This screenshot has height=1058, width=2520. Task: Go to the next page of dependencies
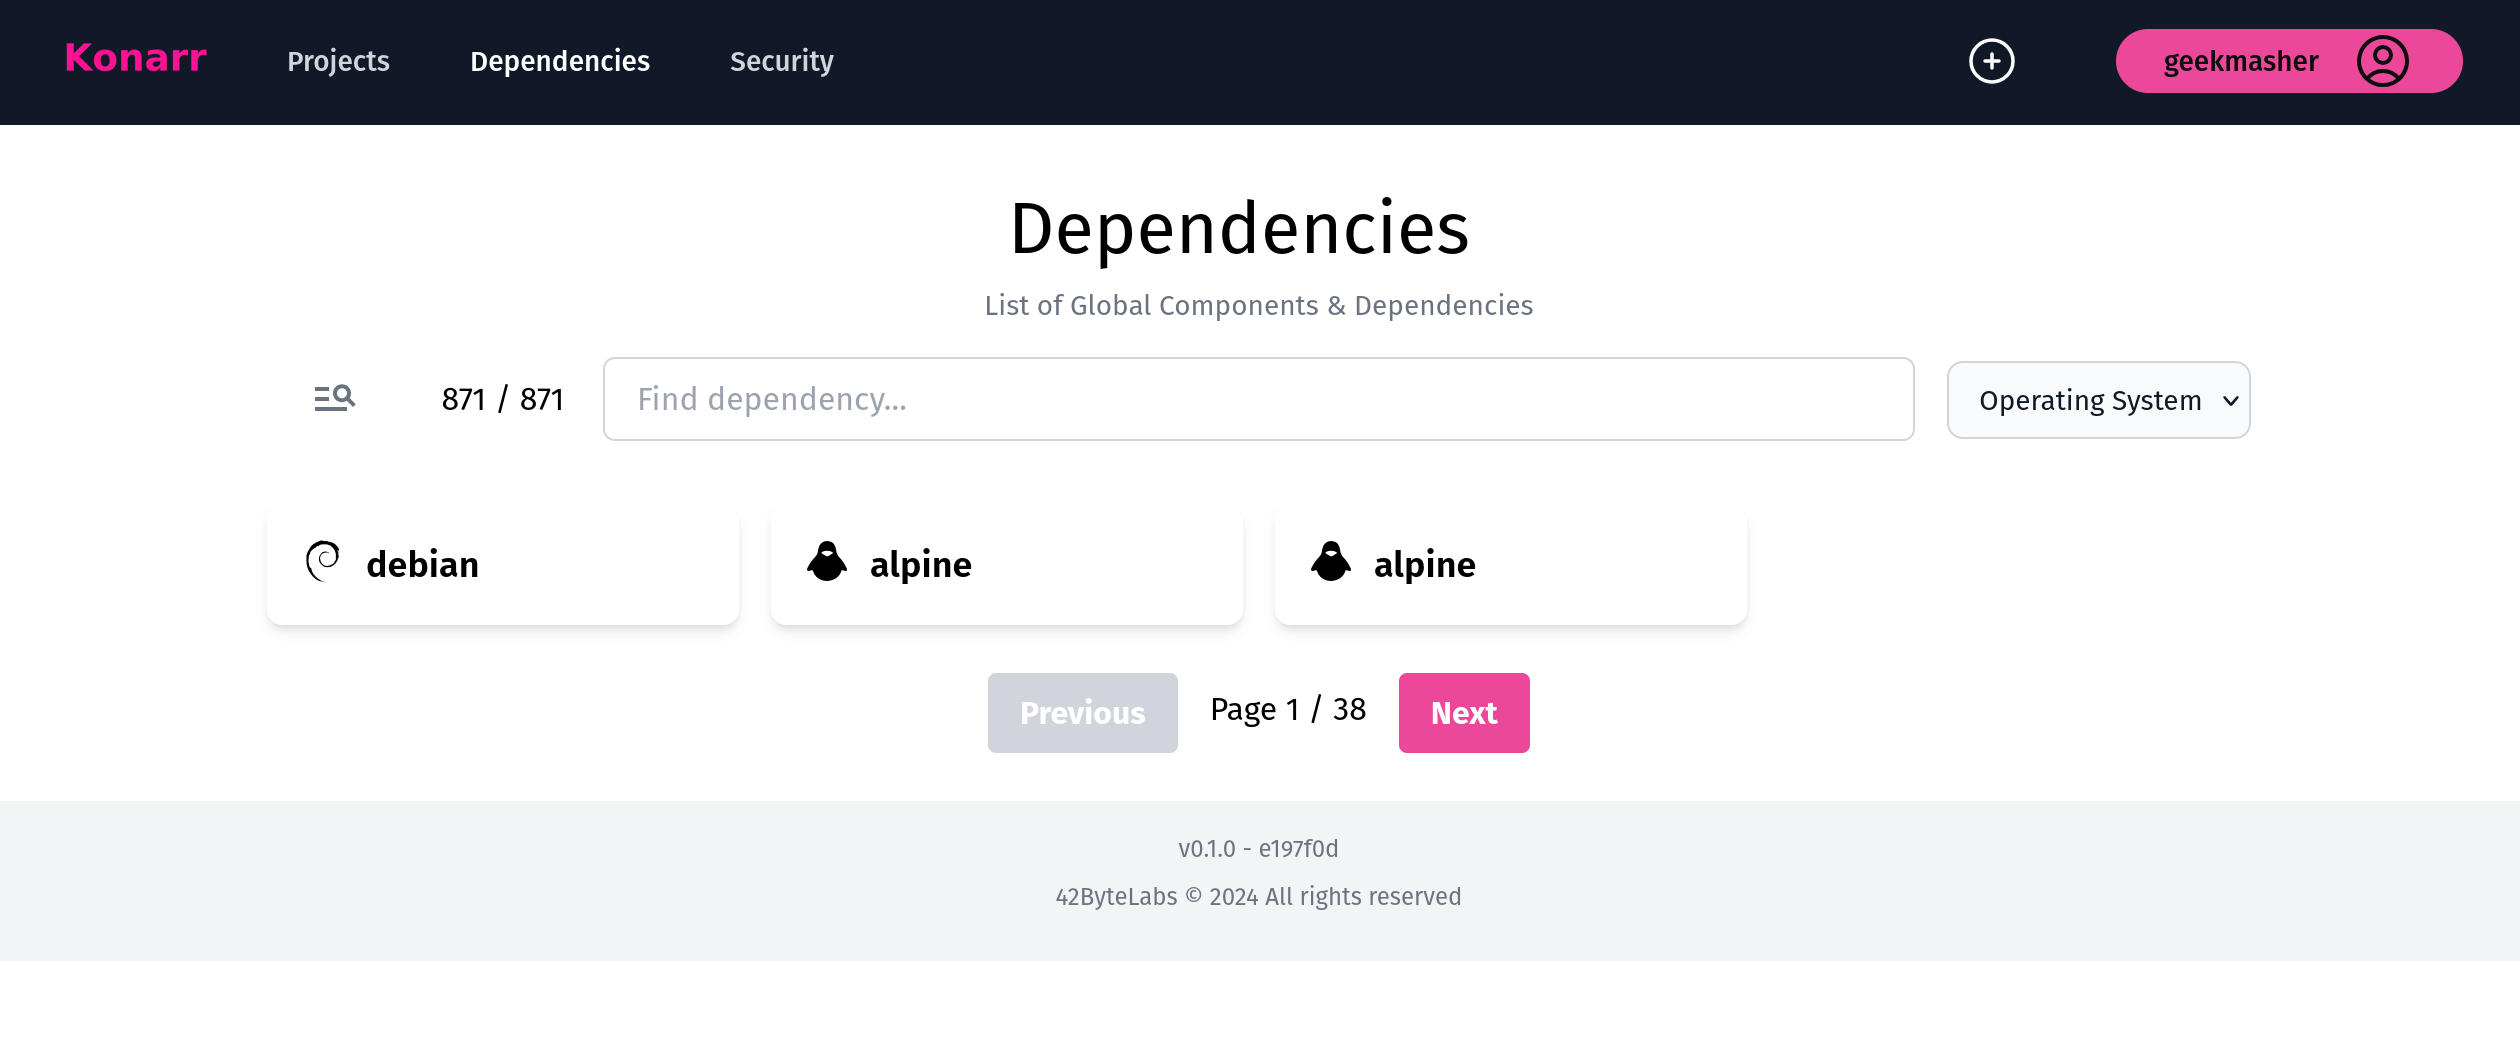coord(1464,712)
